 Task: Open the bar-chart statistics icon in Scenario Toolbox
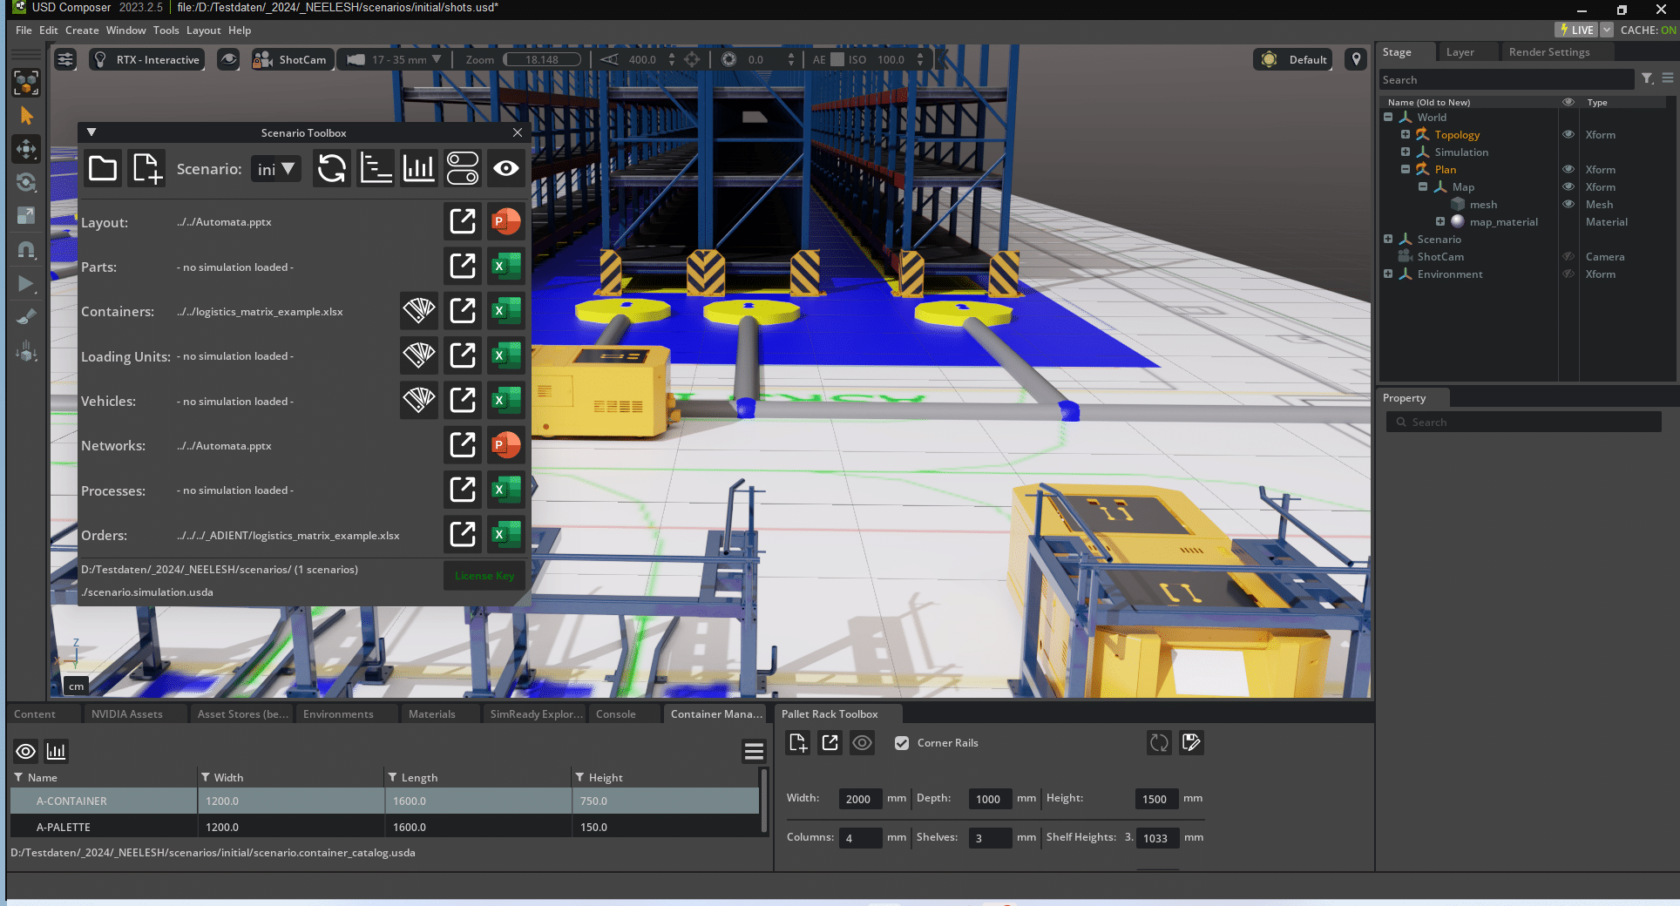point(418,168)
